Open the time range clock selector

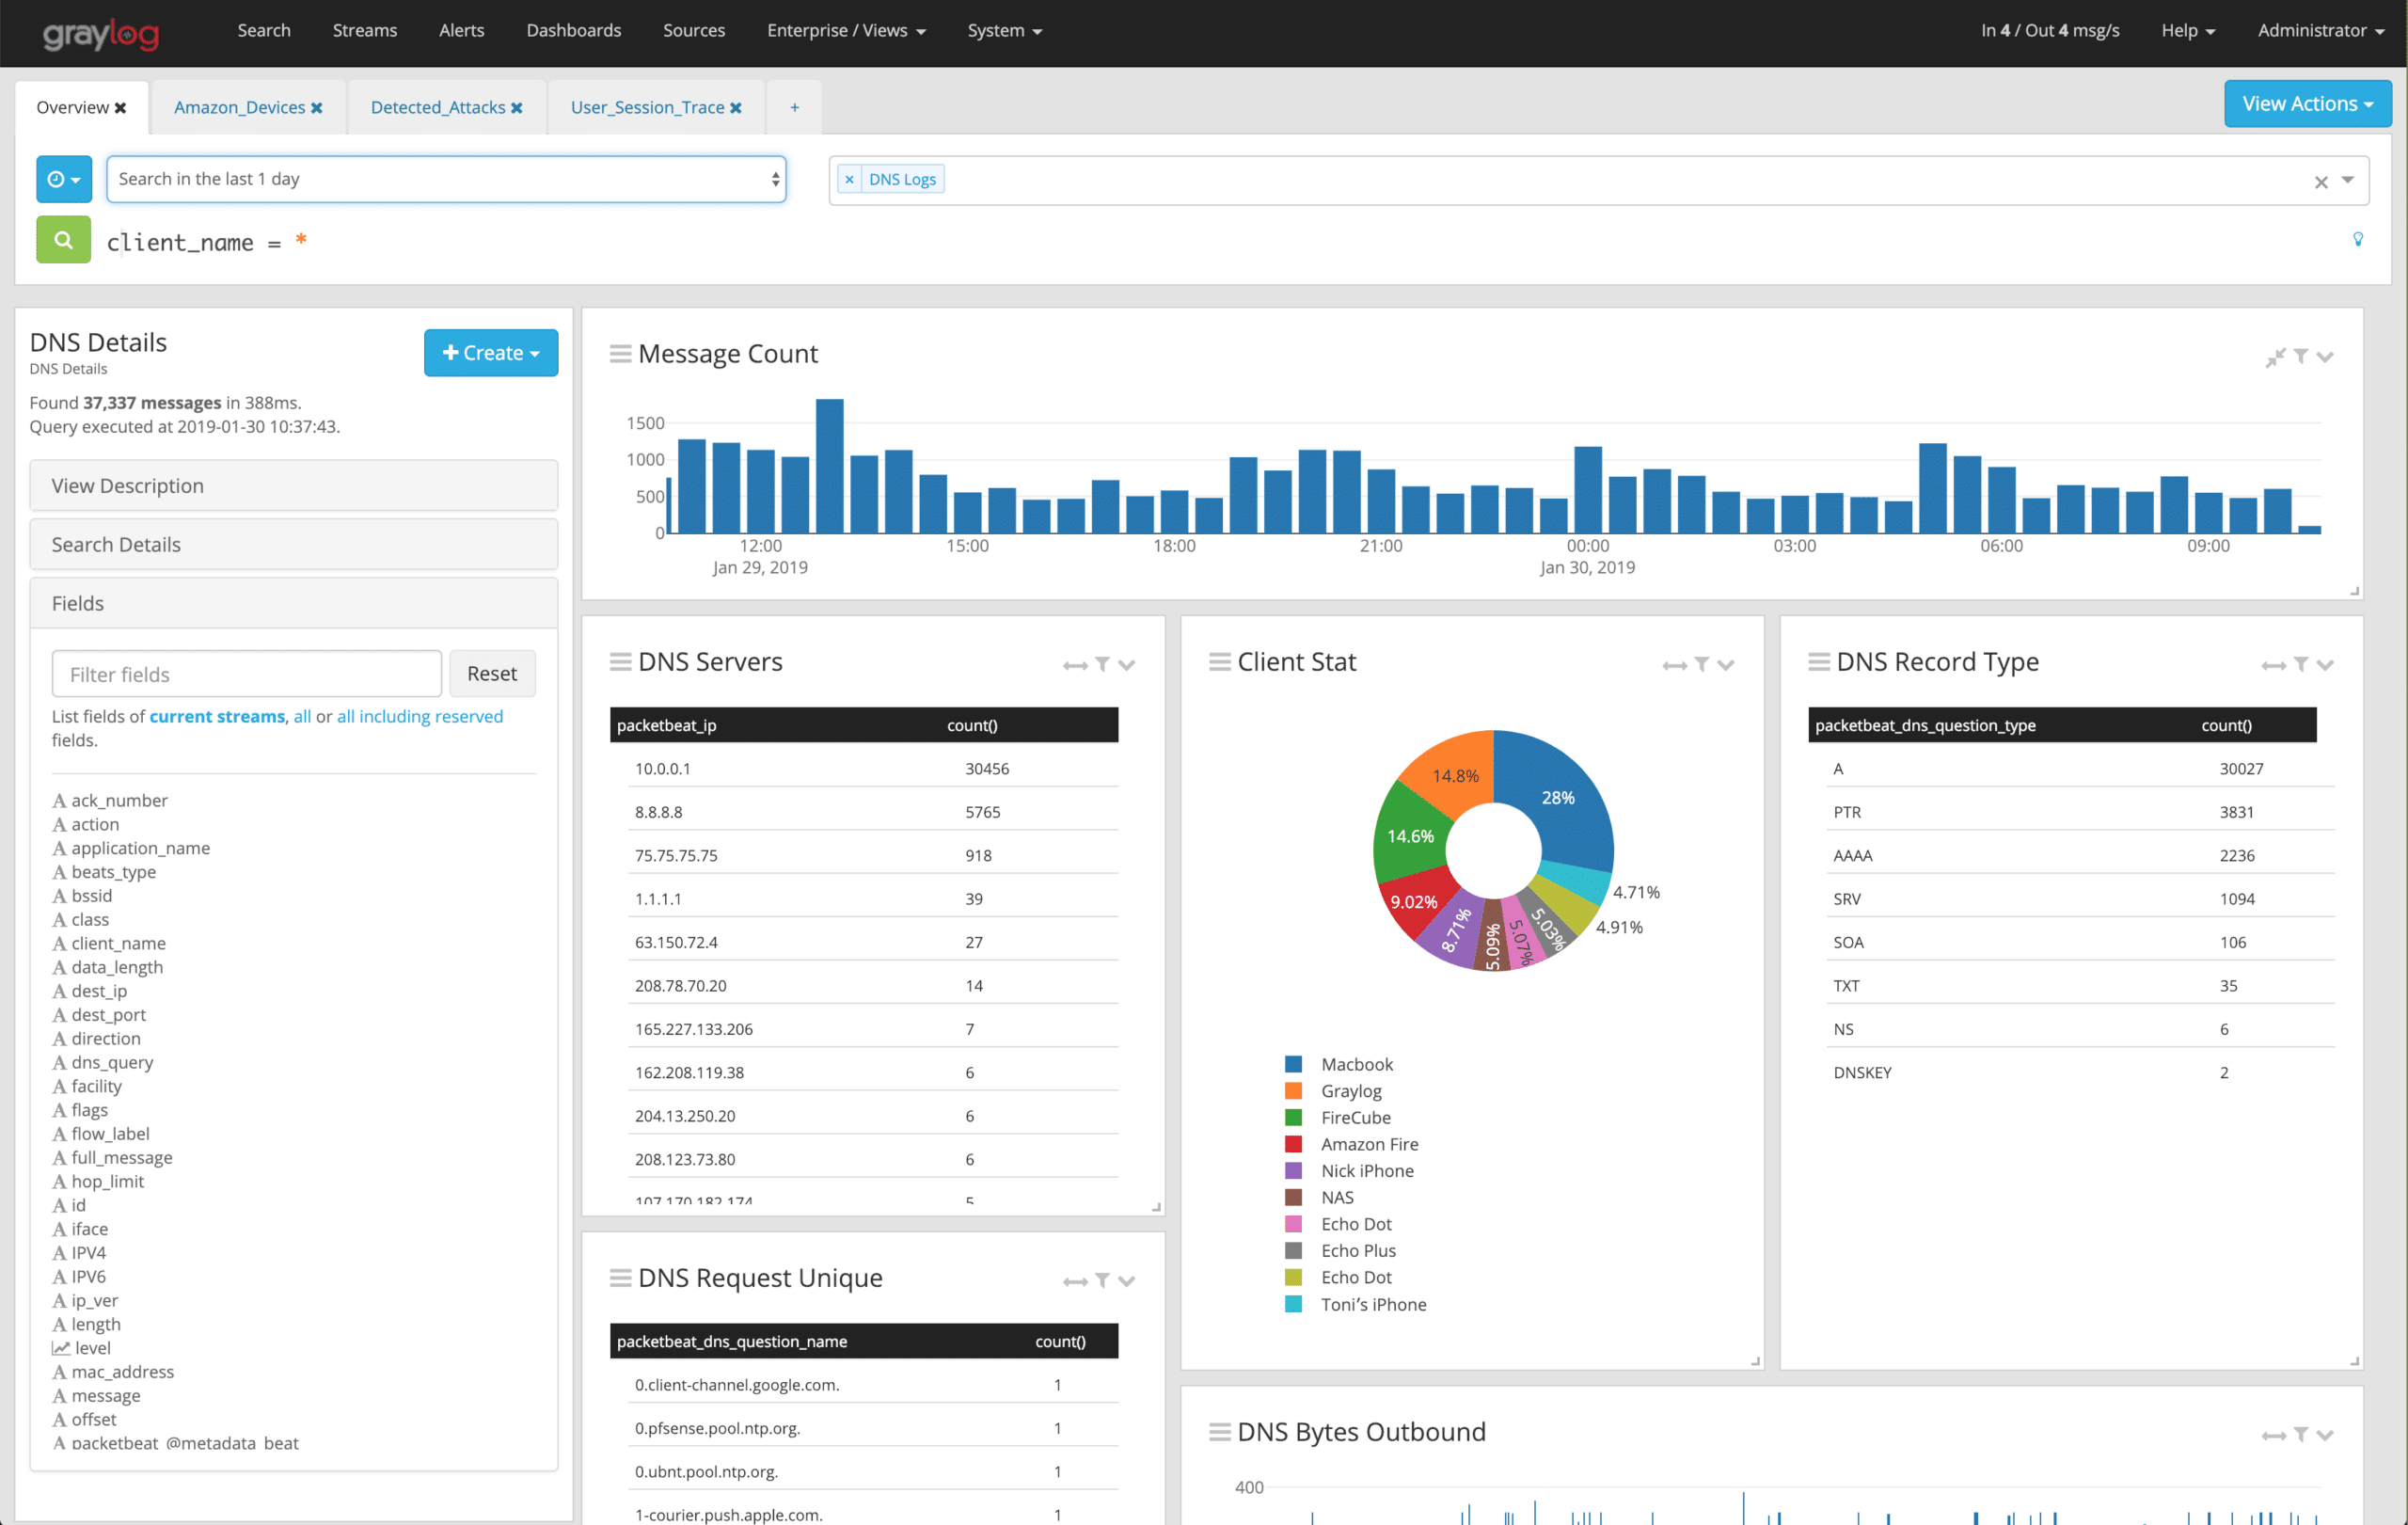tap(64, 179)
